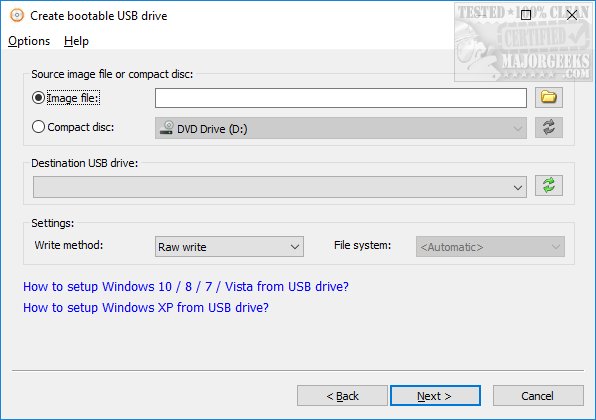Open the Windows 10 / 8 / 7 / Vista setup link
Viewport: 596px width, 420px height.
coord(186,286)
